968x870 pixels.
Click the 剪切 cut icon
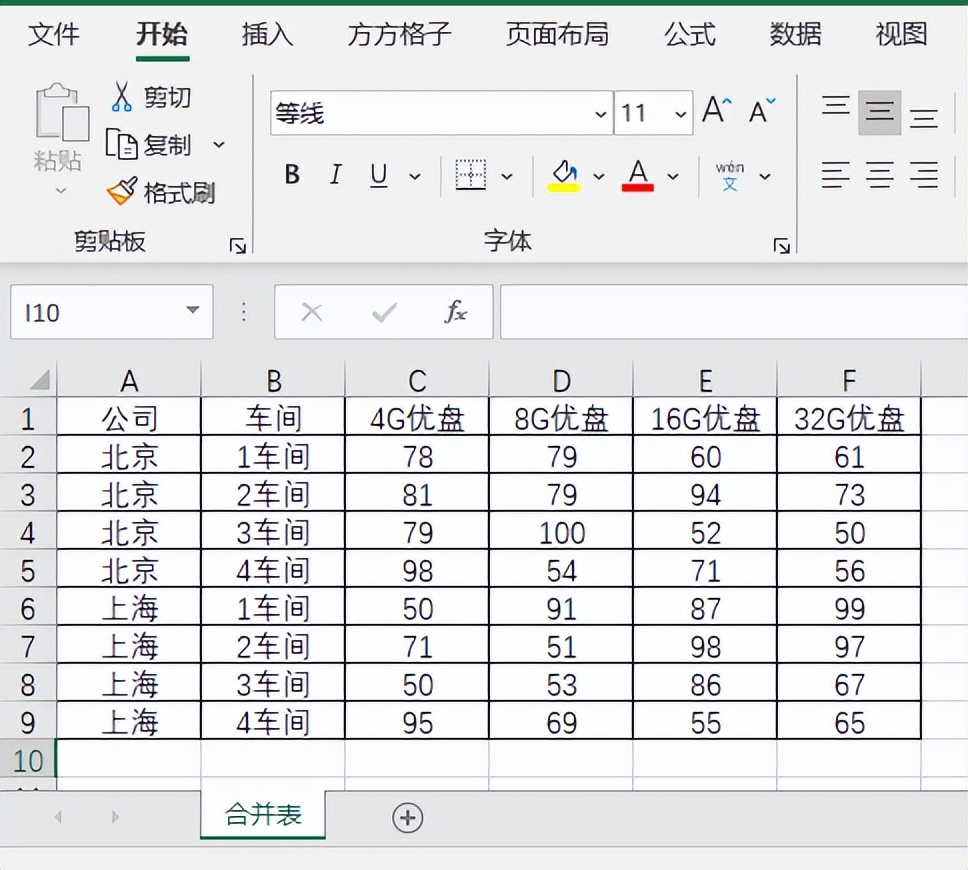pos(122,96)
